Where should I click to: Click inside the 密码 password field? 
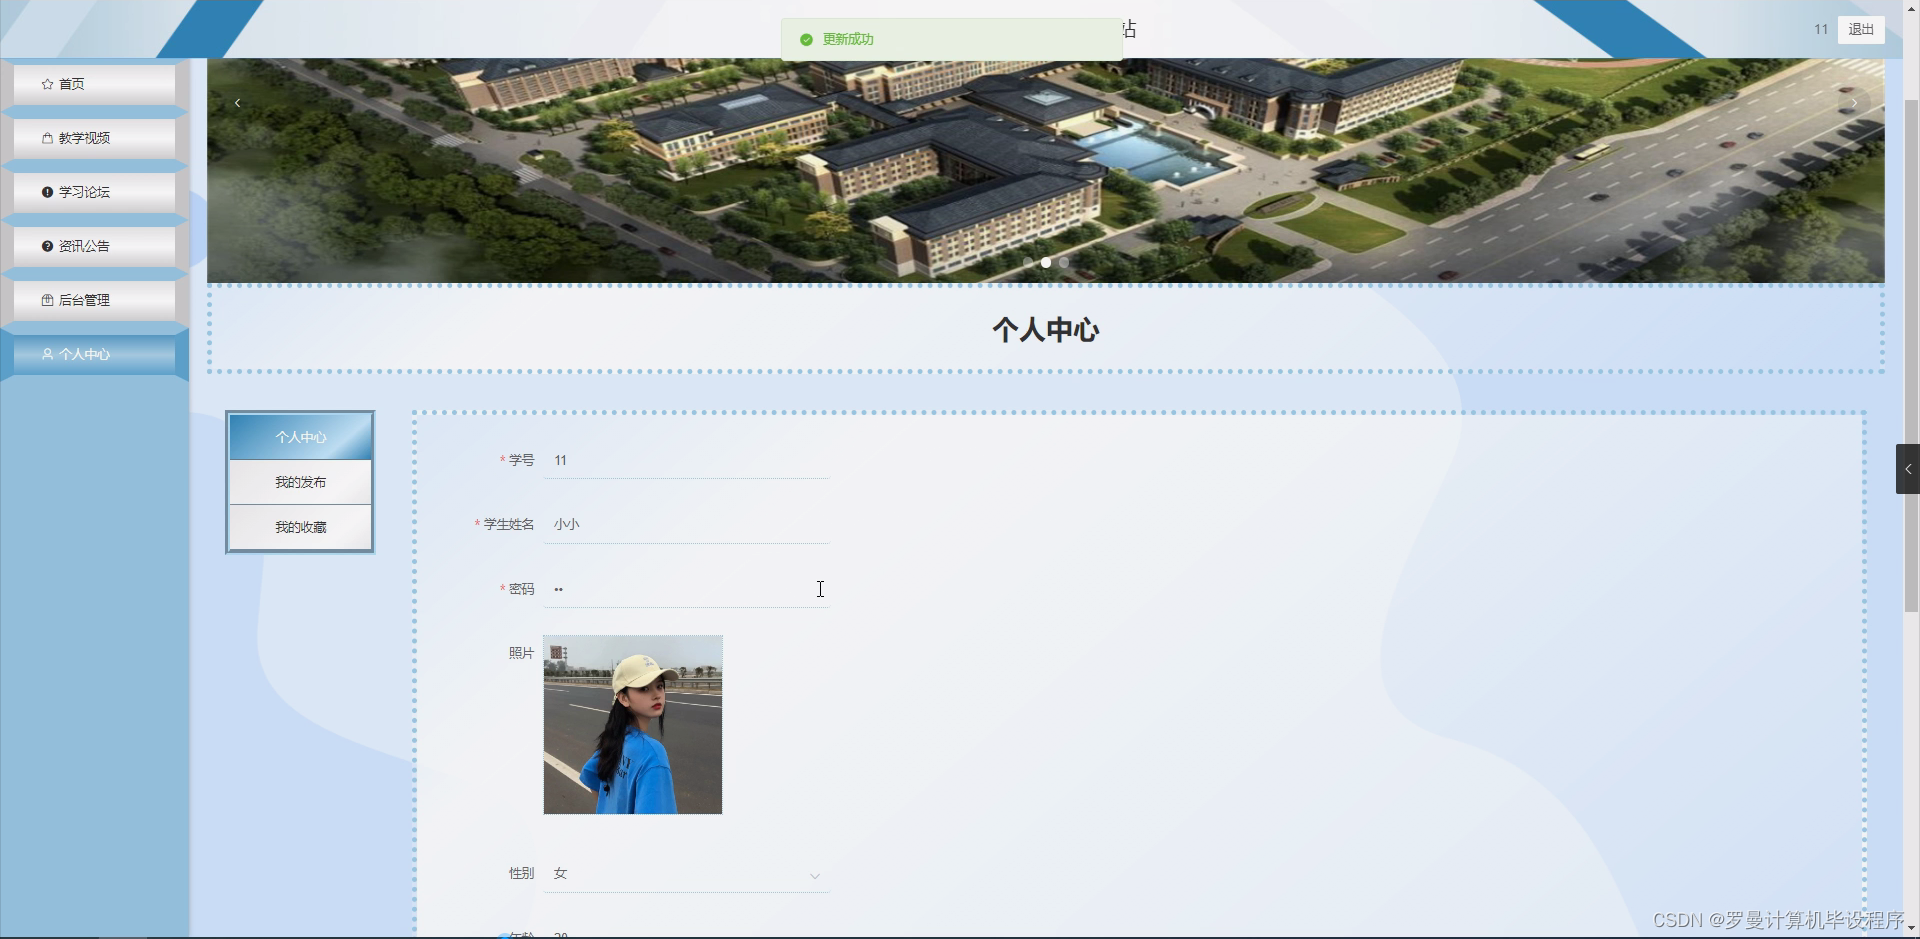(x=685, y=589)
